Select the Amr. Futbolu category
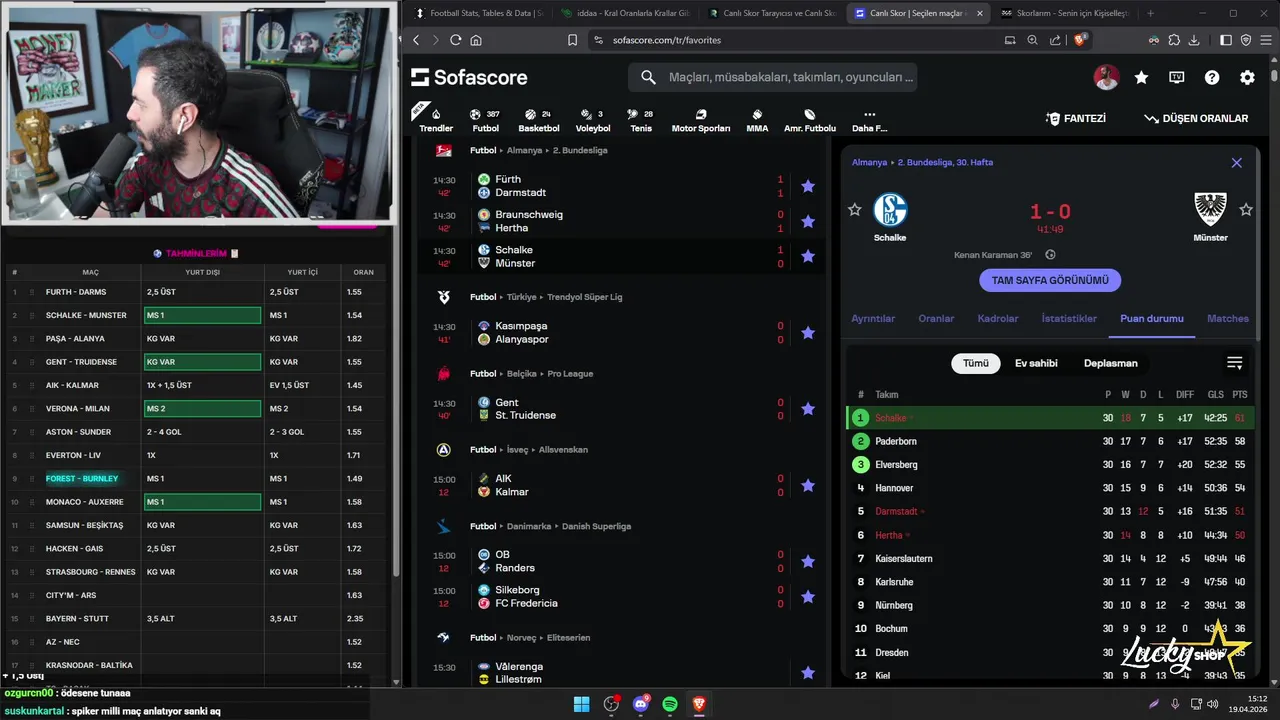This screenshot has width=1280, height=720. pos(809,120)
